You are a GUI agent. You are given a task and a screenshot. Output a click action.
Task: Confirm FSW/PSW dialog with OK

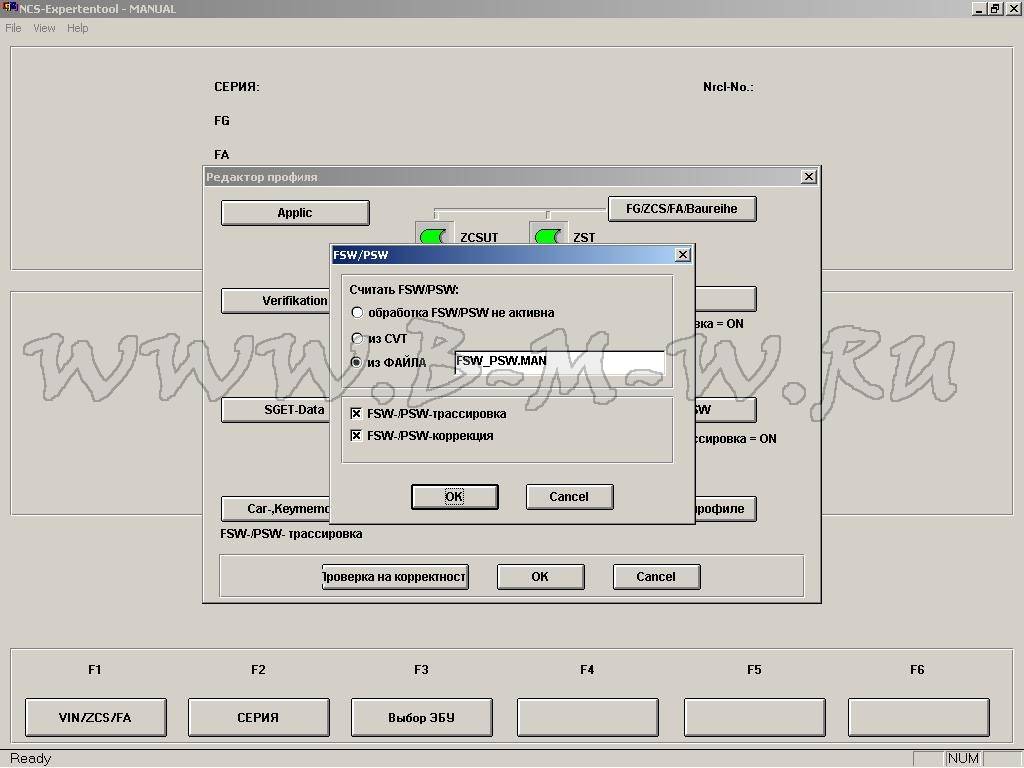click(x=455, y=496)
